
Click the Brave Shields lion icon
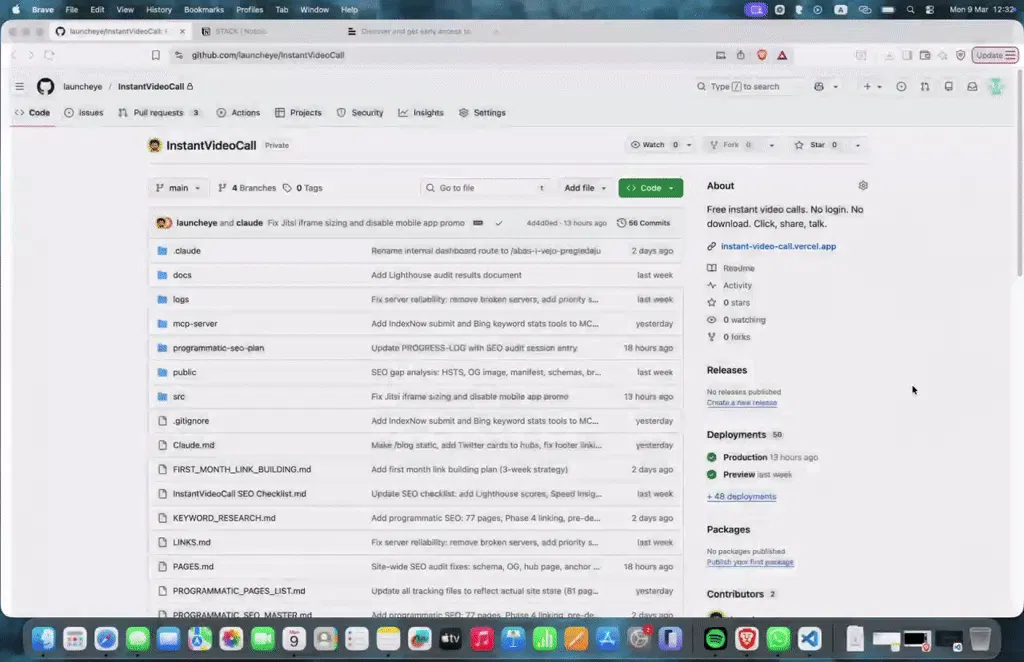(761, 55)
